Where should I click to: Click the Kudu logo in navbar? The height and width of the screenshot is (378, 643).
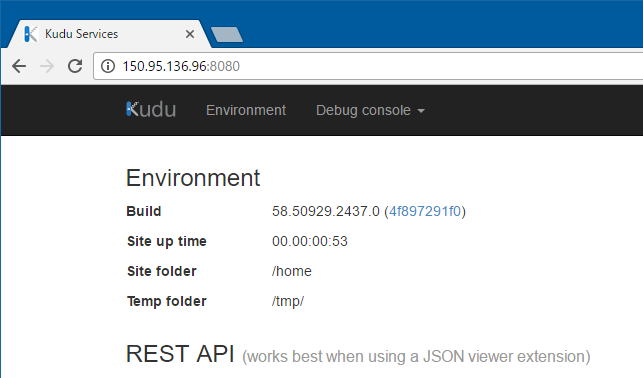point(151,110)
